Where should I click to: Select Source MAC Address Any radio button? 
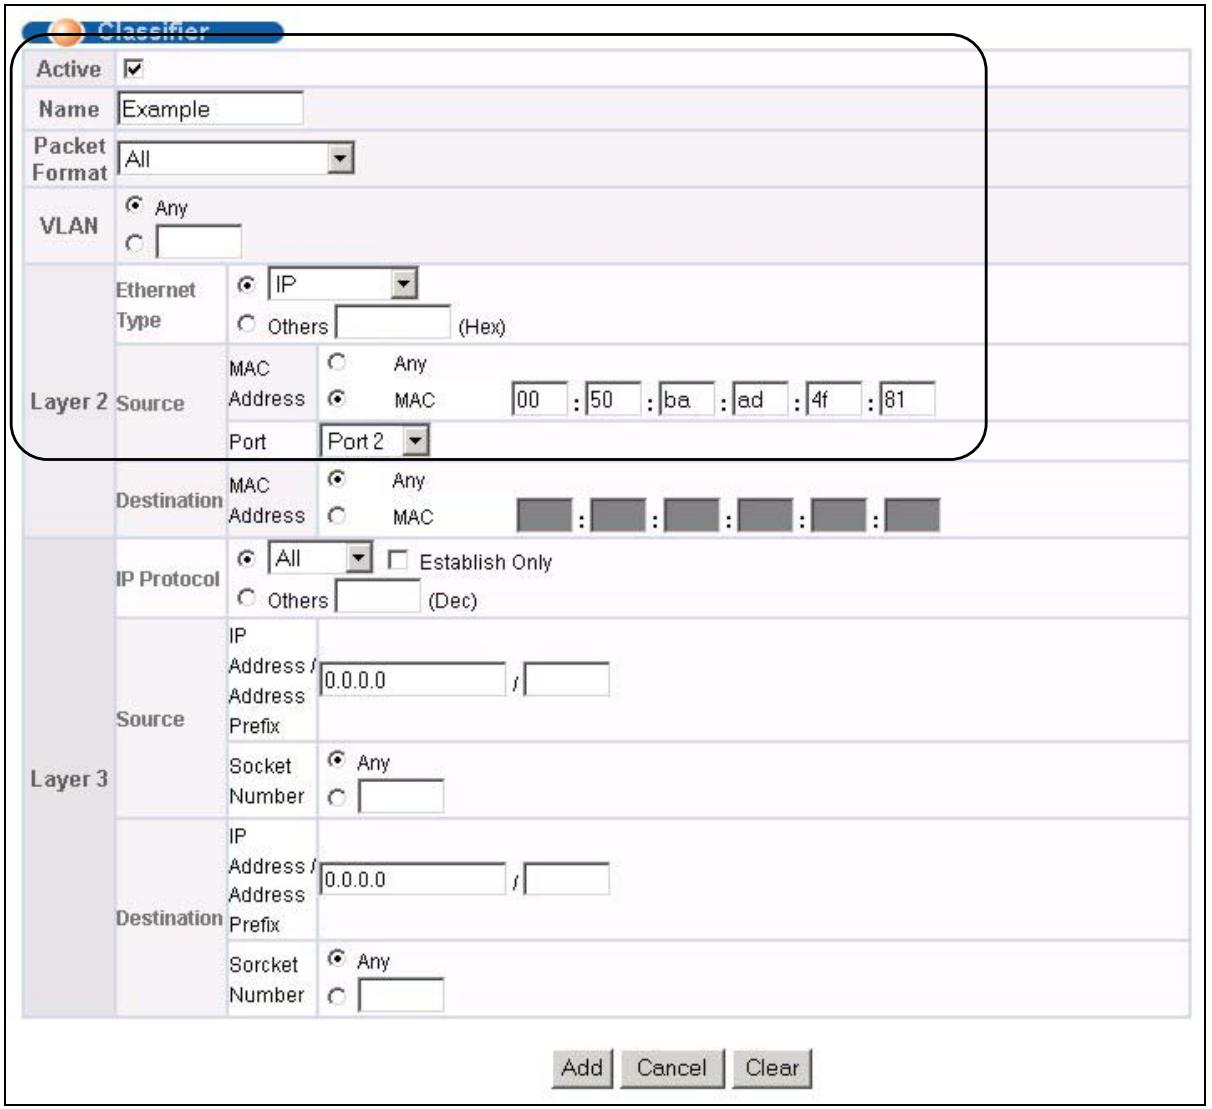[x=337, y=362]
